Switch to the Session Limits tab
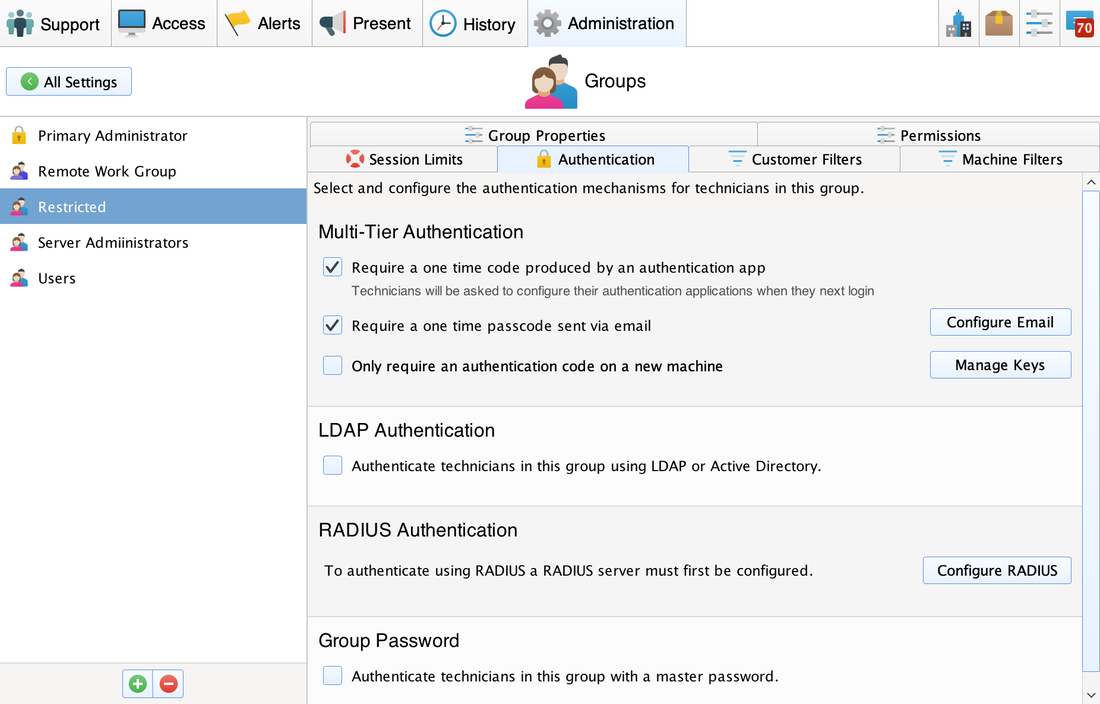1100x704 pixels. (x=404, y=159)
